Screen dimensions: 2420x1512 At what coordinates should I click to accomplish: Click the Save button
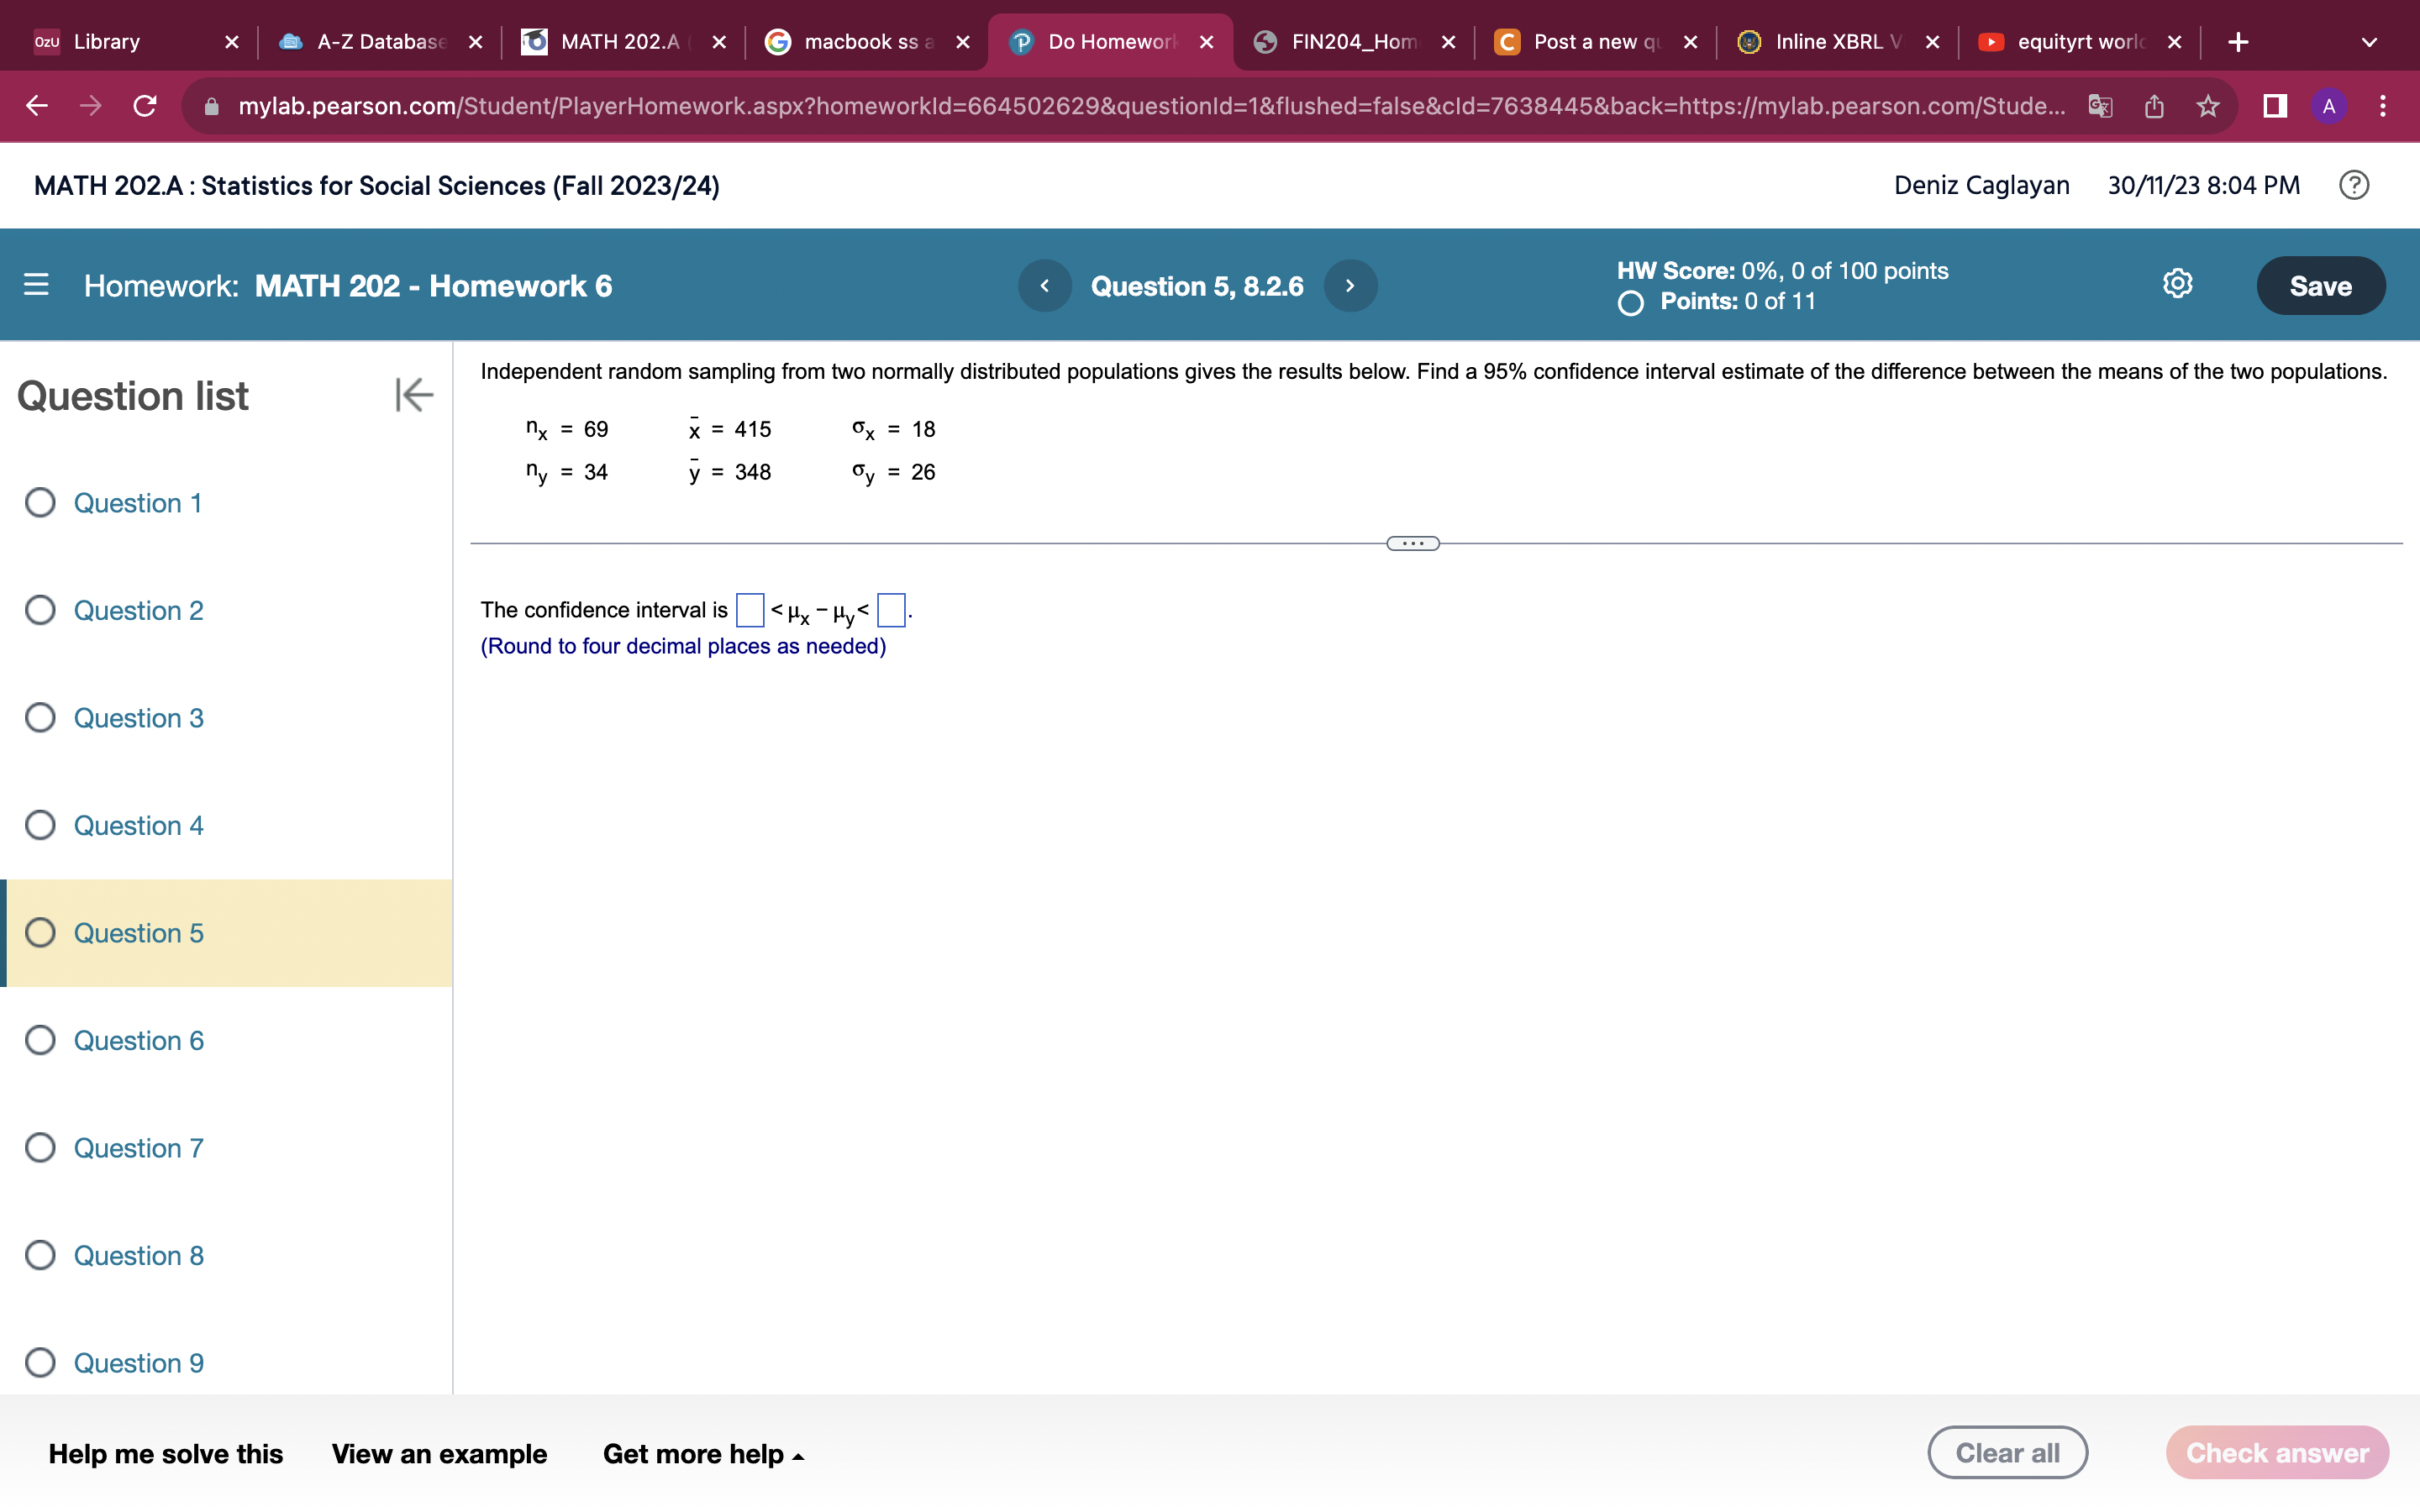[2320, 286]
